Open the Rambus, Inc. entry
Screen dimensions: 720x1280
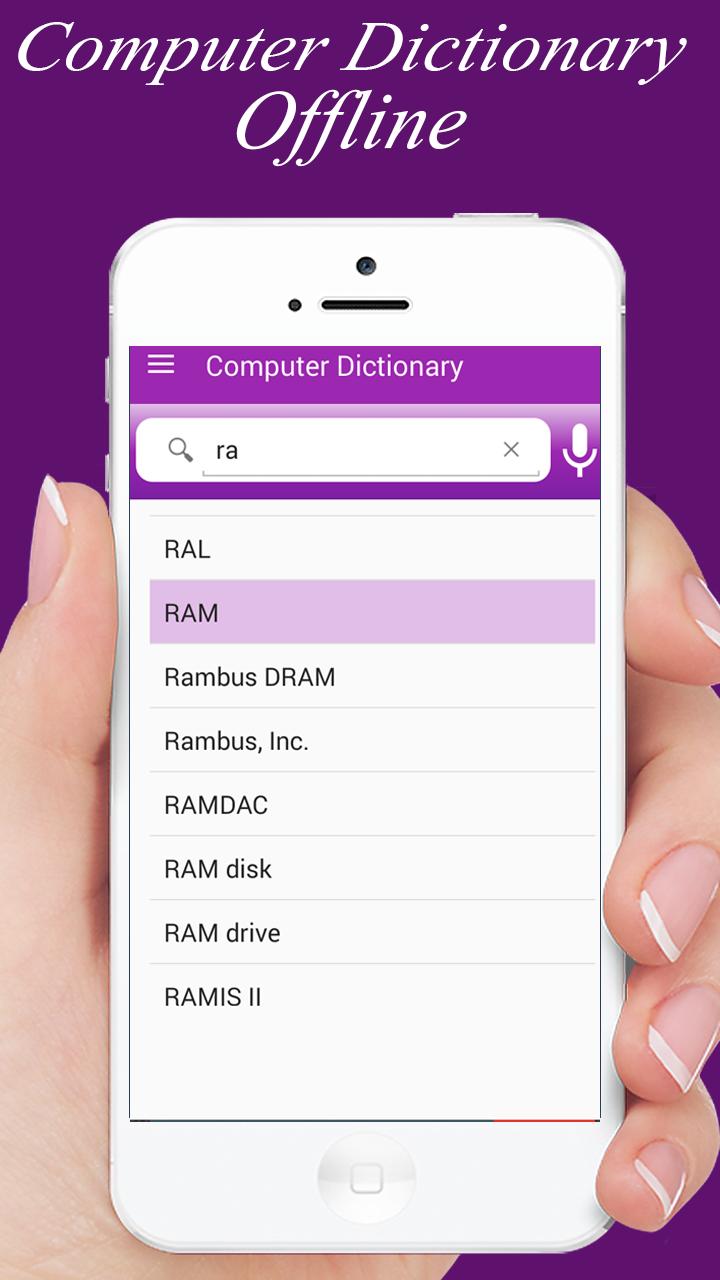pos(372,741)
